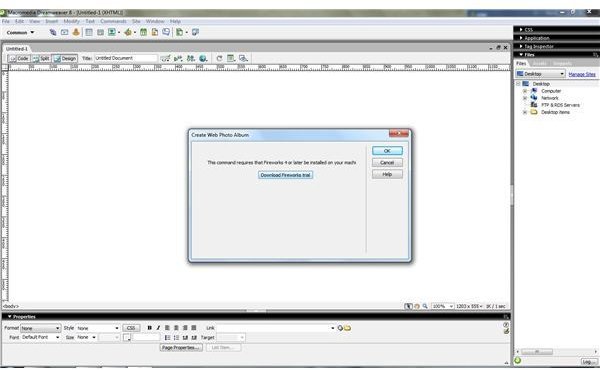Click the Unordered List icon in Properties
This screenshot has width=600, height=370.
point(167,337)
